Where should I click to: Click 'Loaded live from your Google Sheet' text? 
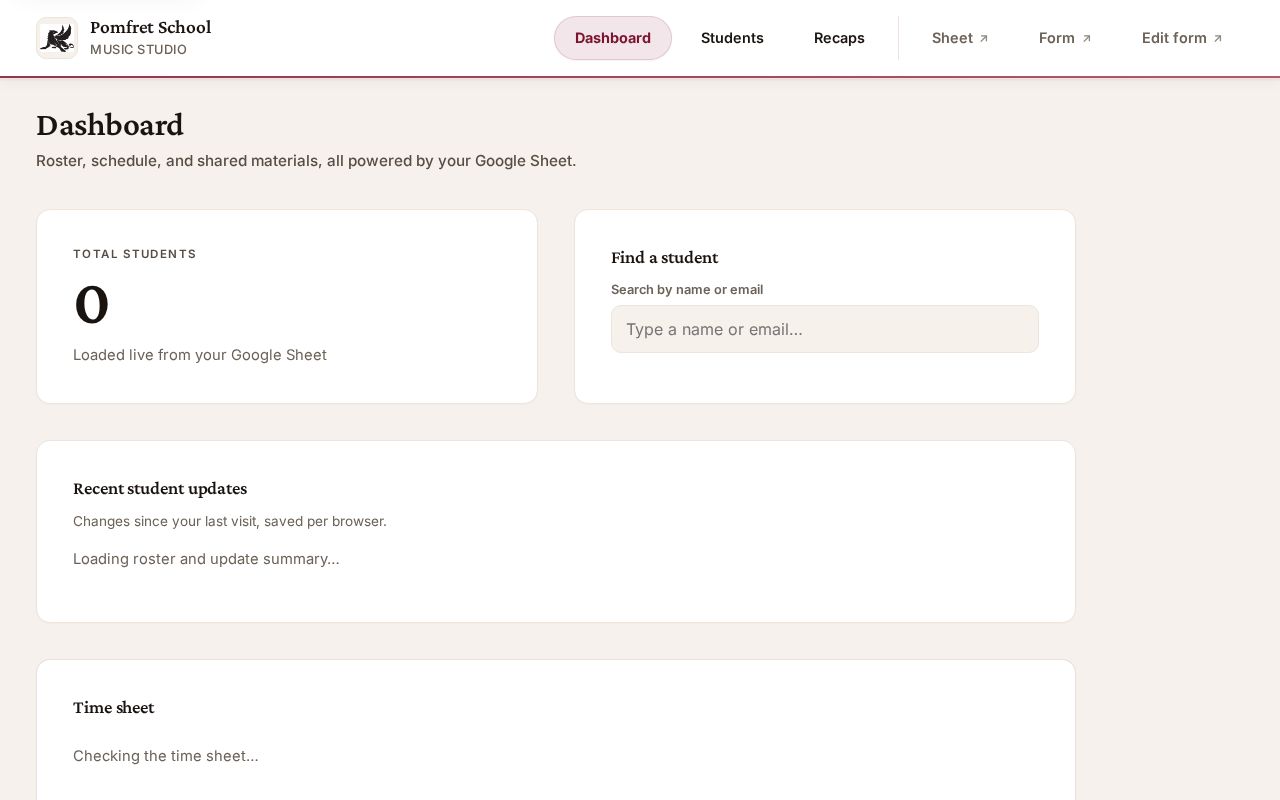pyautogui.click(x=200, y=355)
